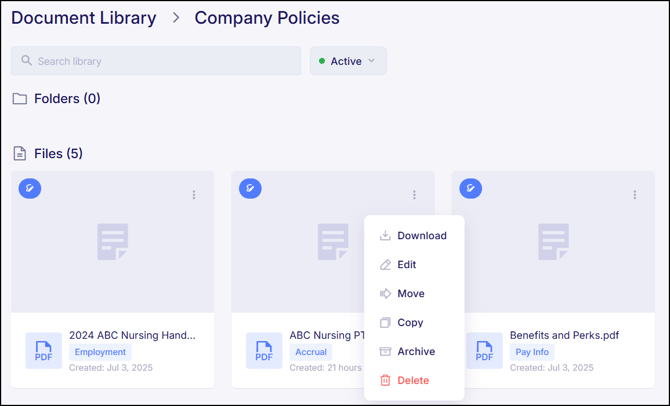
Task: Click the download arrow icon in menu
Action: 385,235
